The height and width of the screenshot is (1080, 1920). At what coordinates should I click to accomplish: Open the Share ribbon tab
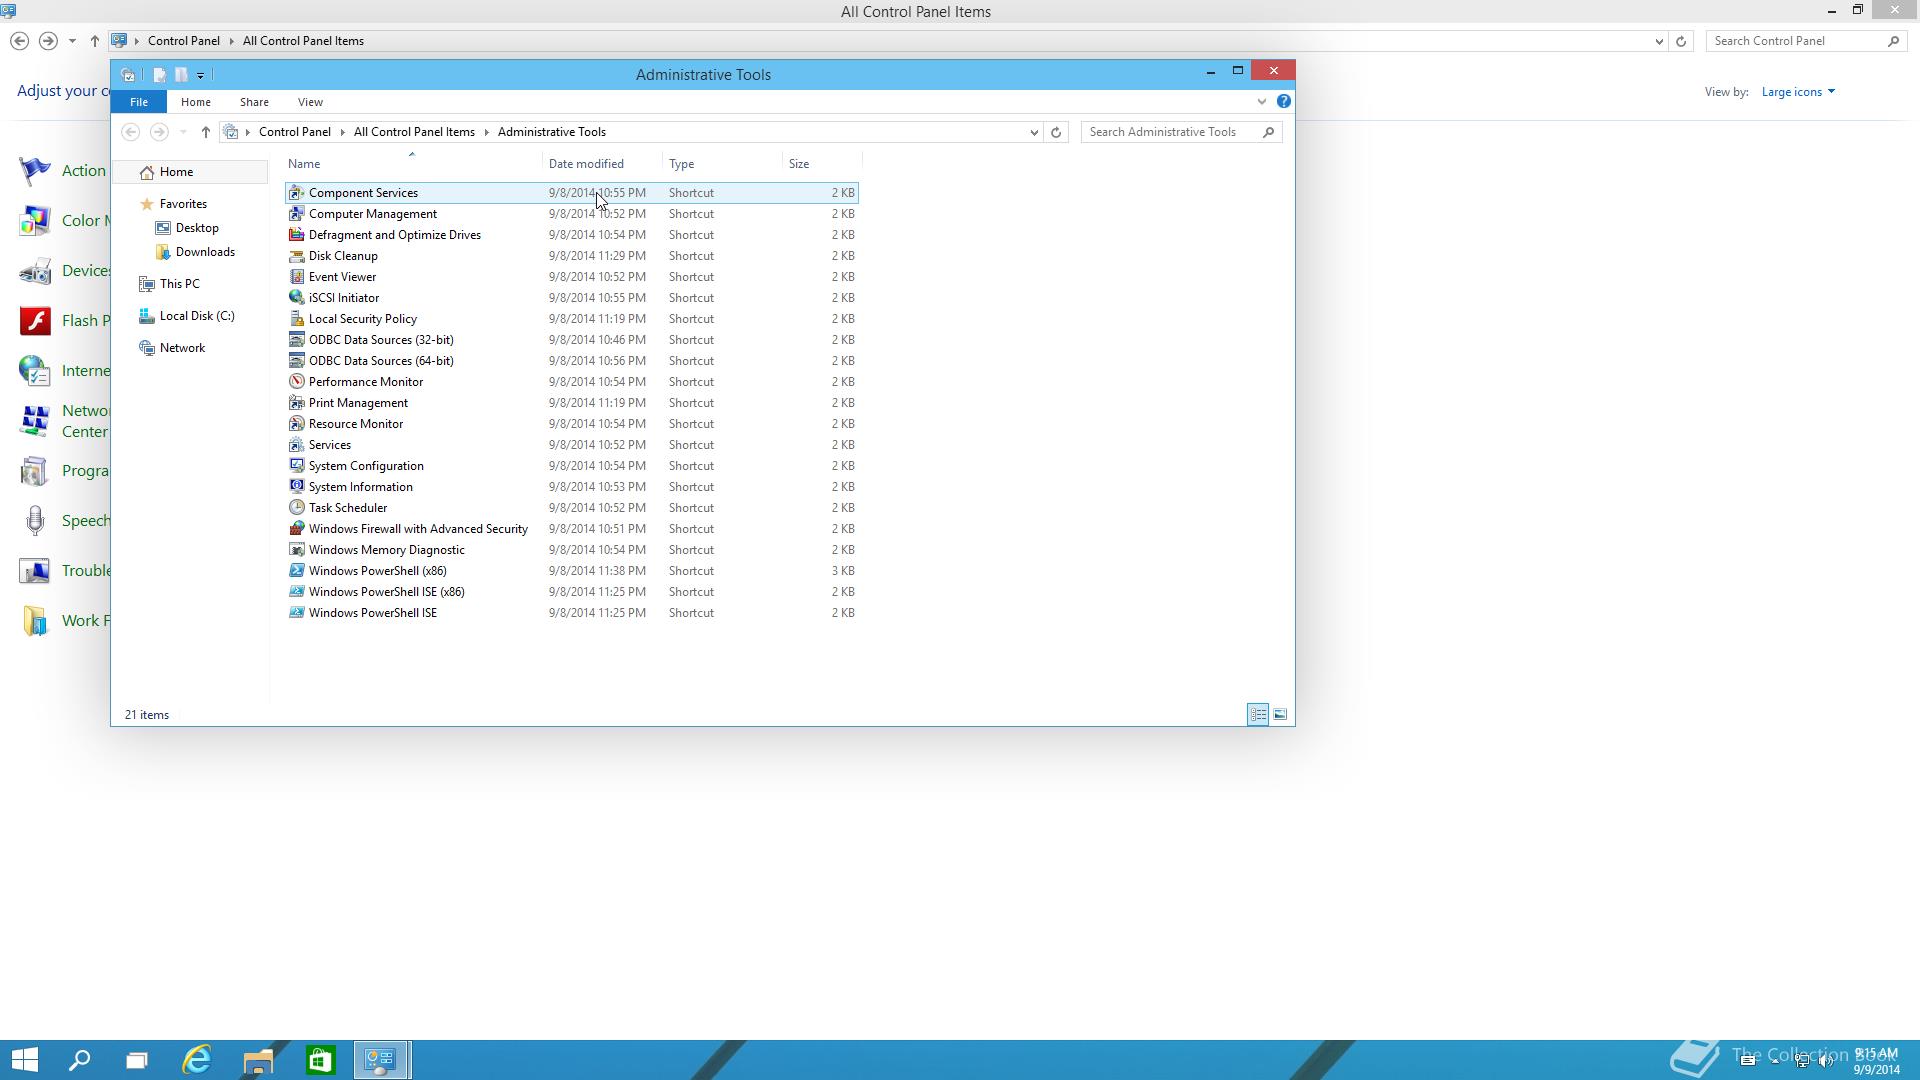pos(254,102)
